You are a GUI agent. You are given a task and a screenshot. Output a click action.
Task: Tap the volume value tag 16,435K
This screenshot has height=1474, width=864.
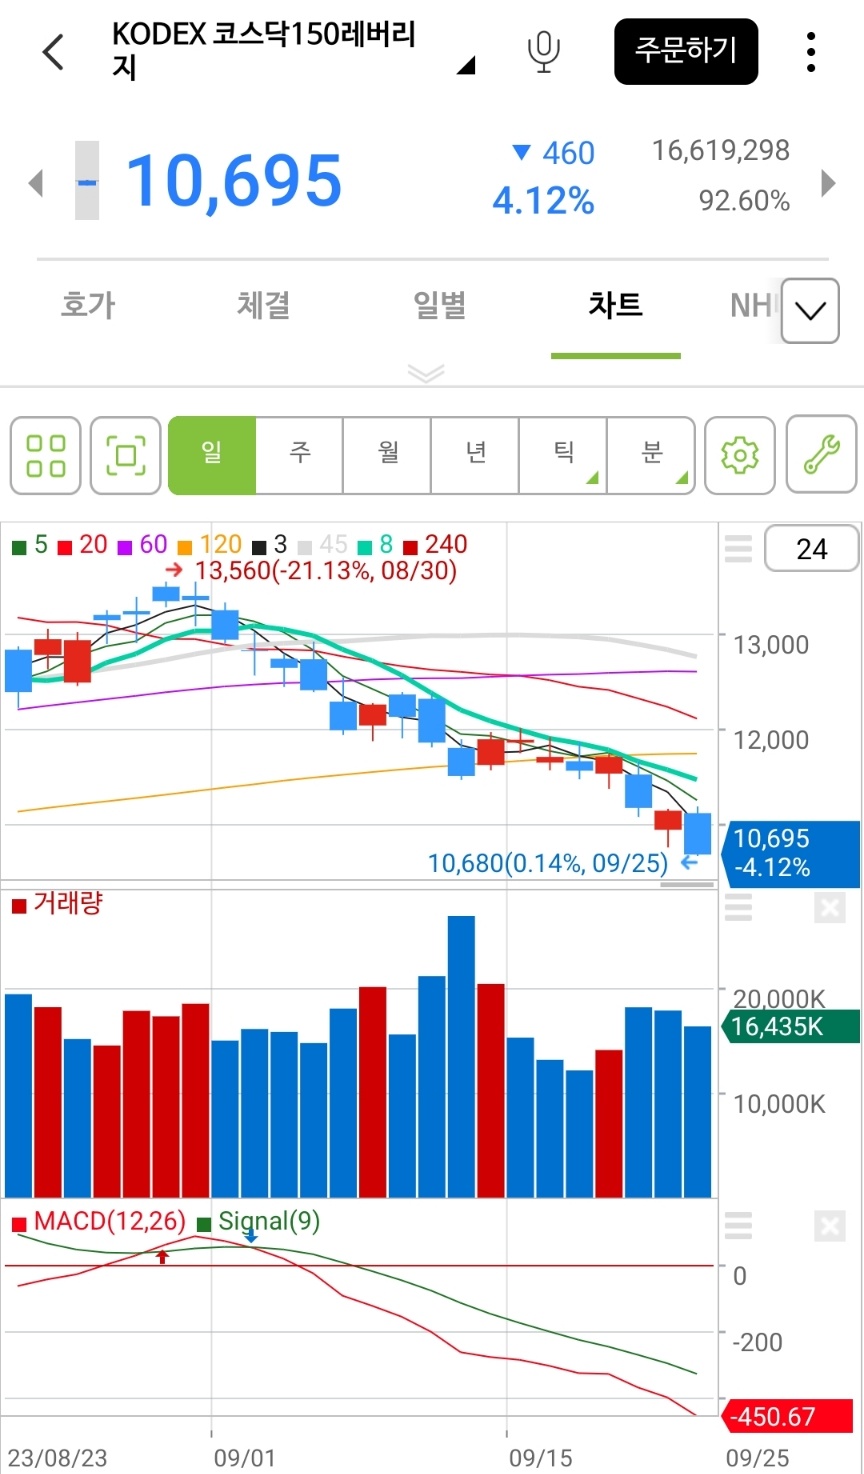click(789, 1026)
